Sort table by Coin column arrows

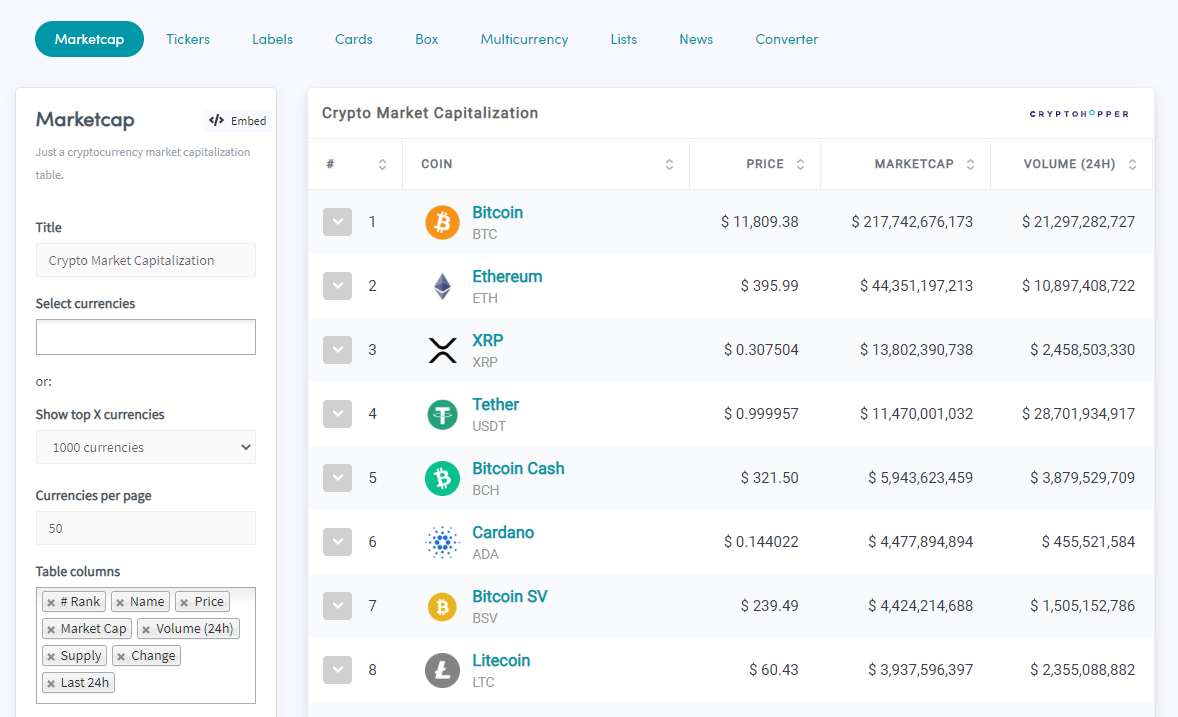pyautogui.click(x=669, y=165)
